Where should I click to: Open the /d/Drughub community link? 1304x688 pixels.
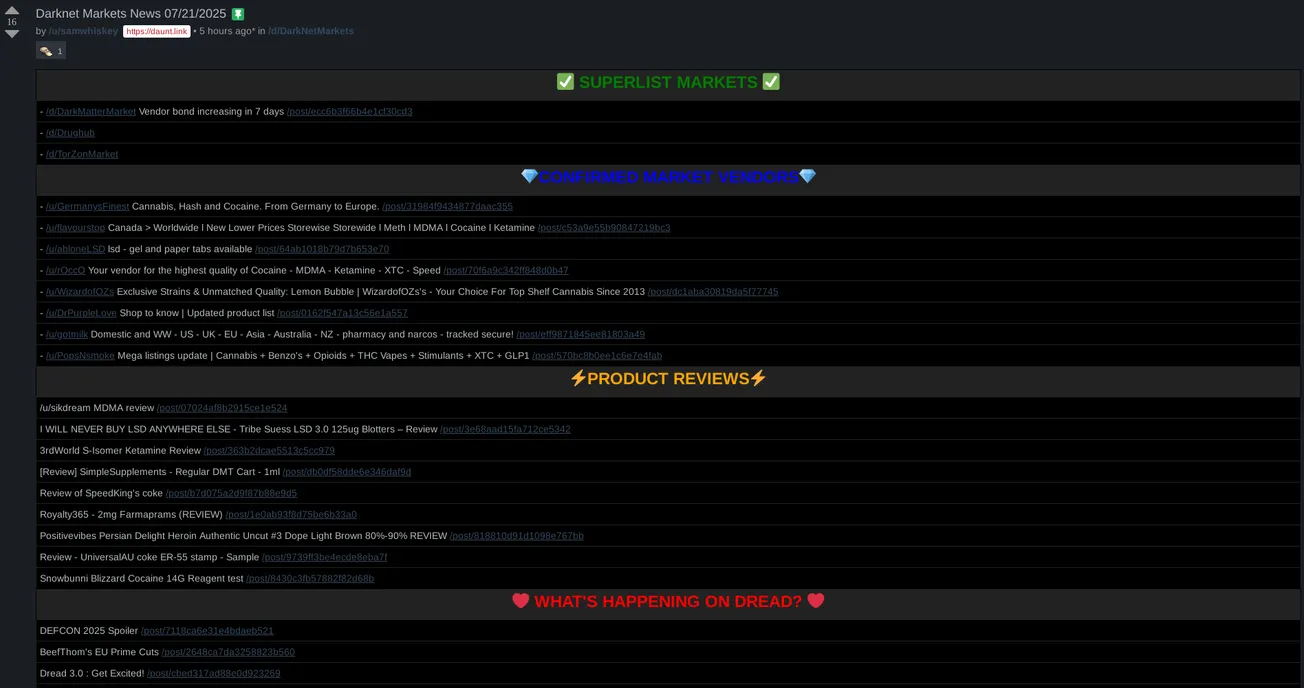pos(68,132)
